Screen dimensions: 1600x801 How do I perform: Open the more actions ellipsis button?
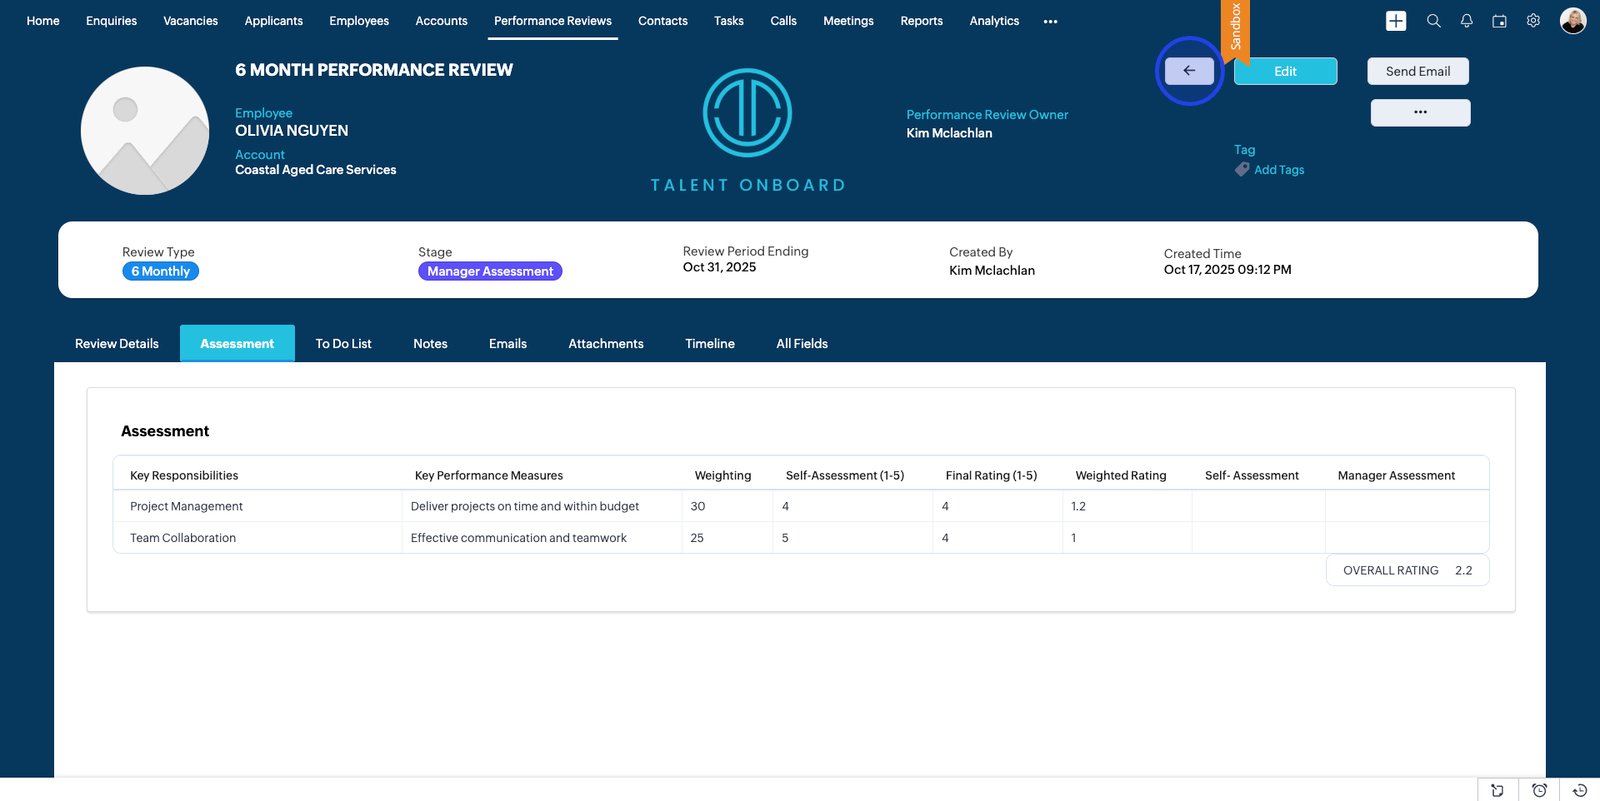[x=1420, y=112]
